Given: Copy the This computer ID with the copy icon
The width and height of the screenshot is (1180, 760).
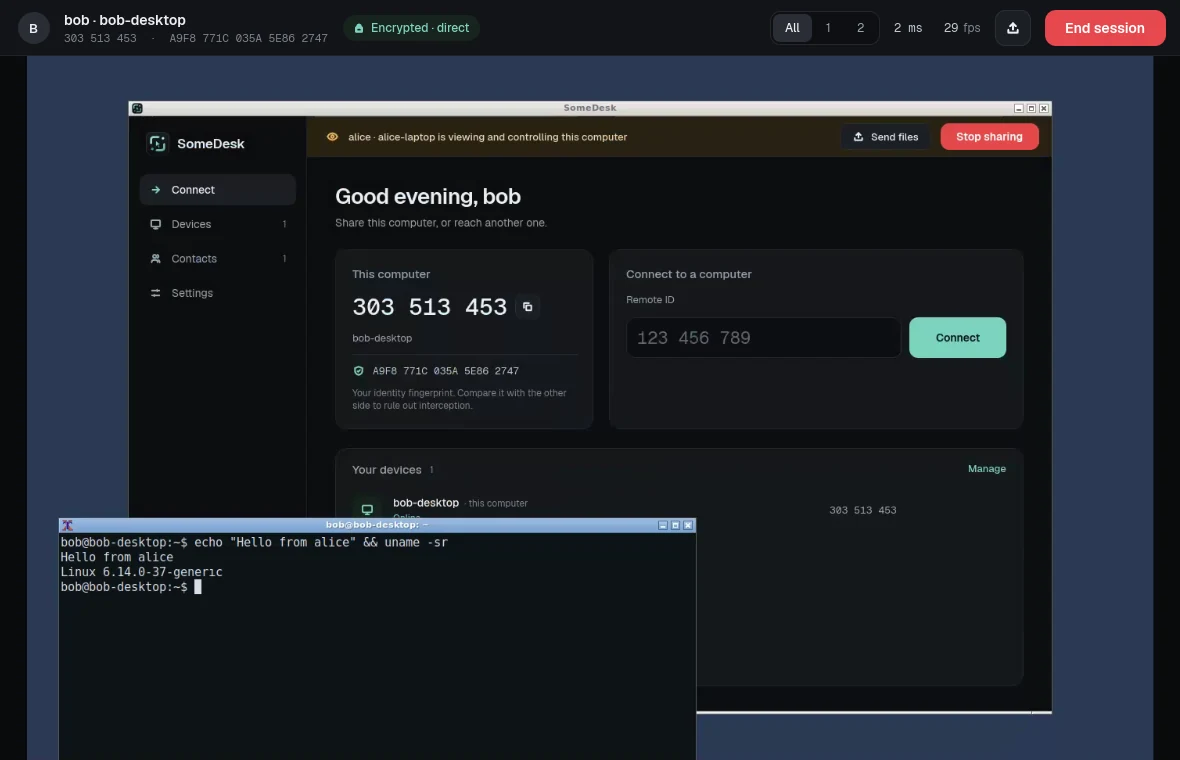Looking at the screenshot, I should [528, 307].
